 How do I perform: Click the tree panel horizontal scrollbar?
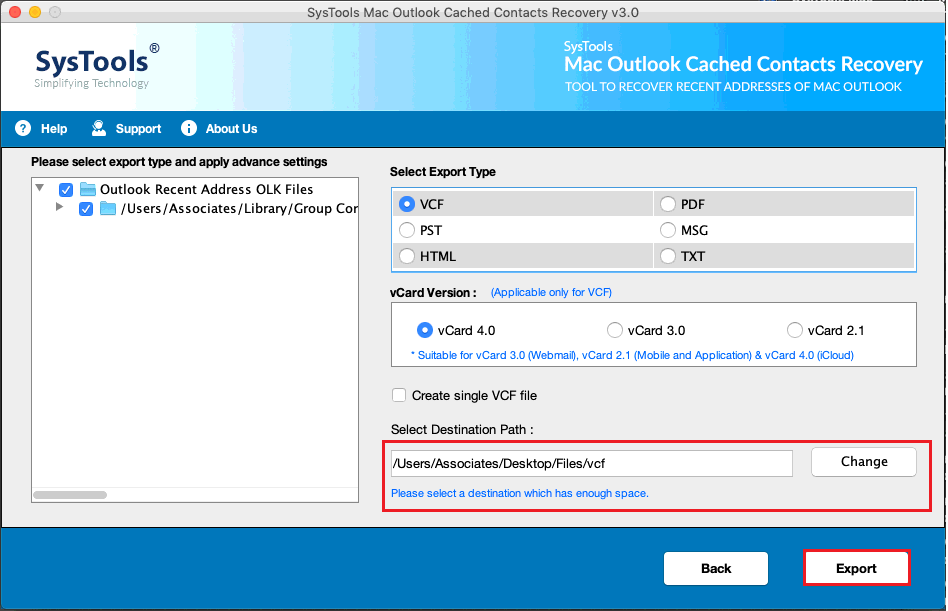(70, 495)
